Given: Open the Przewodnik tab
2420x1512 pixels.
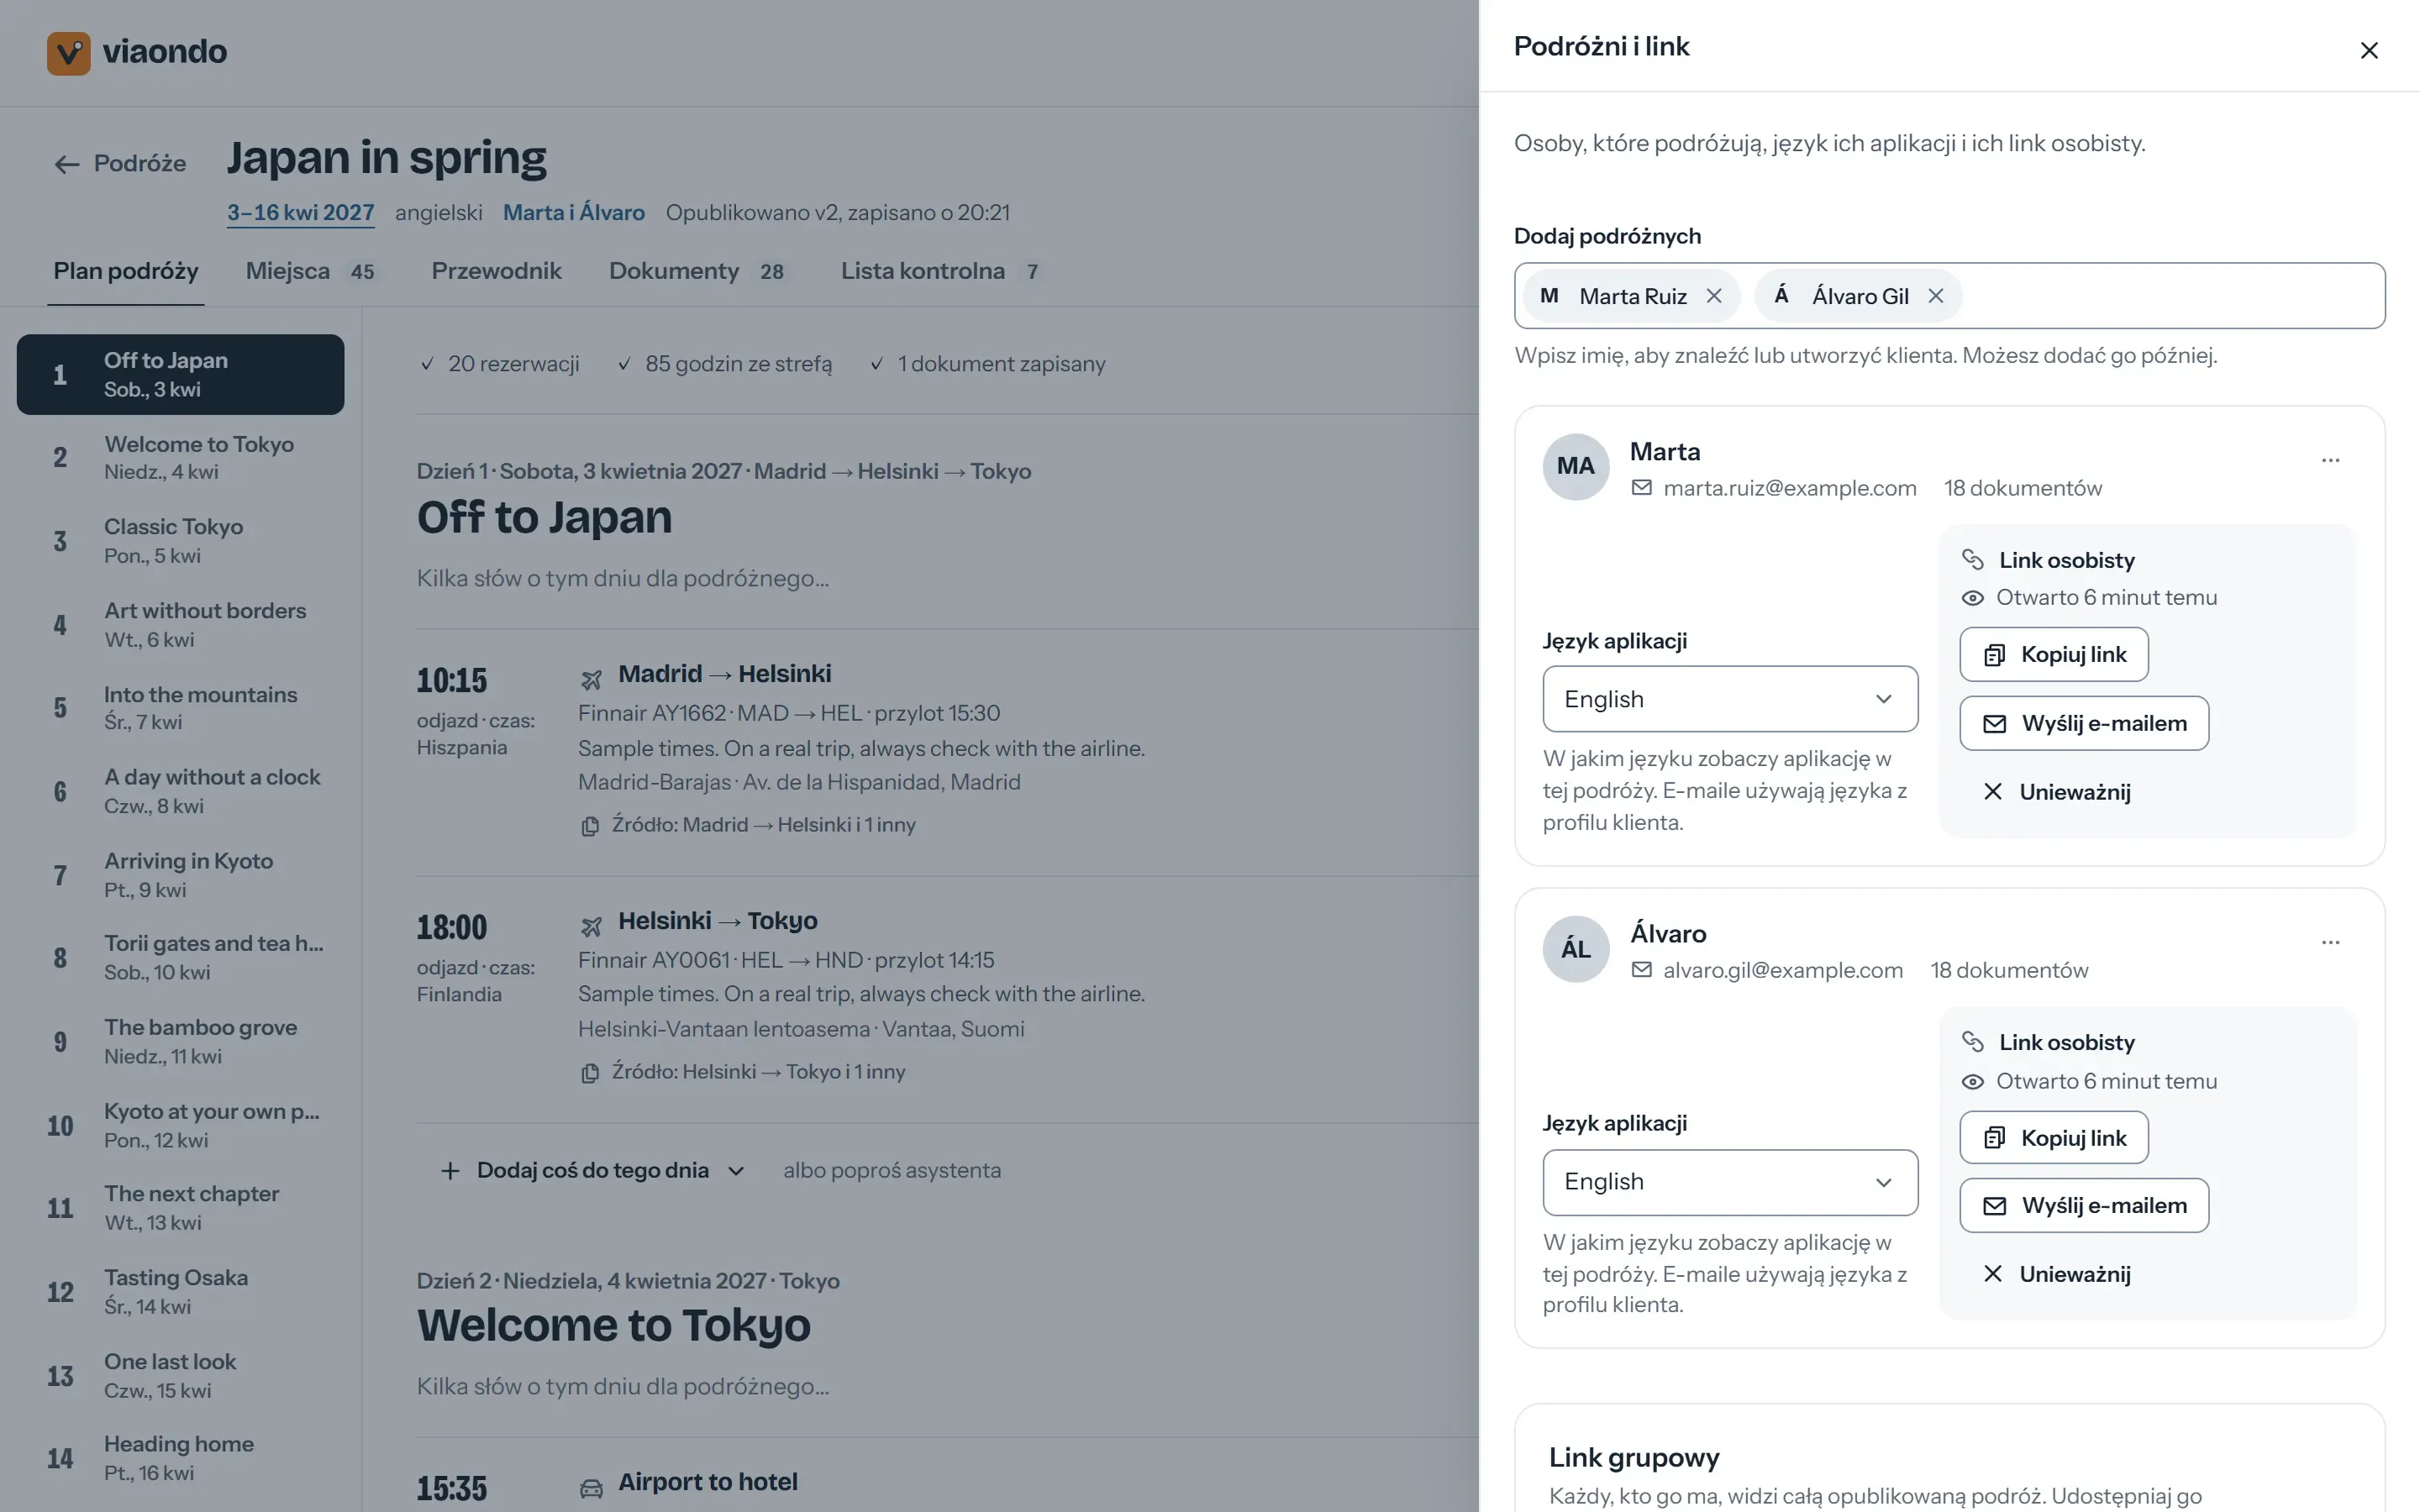Looking at the screenshot, I should pos(496,271).
